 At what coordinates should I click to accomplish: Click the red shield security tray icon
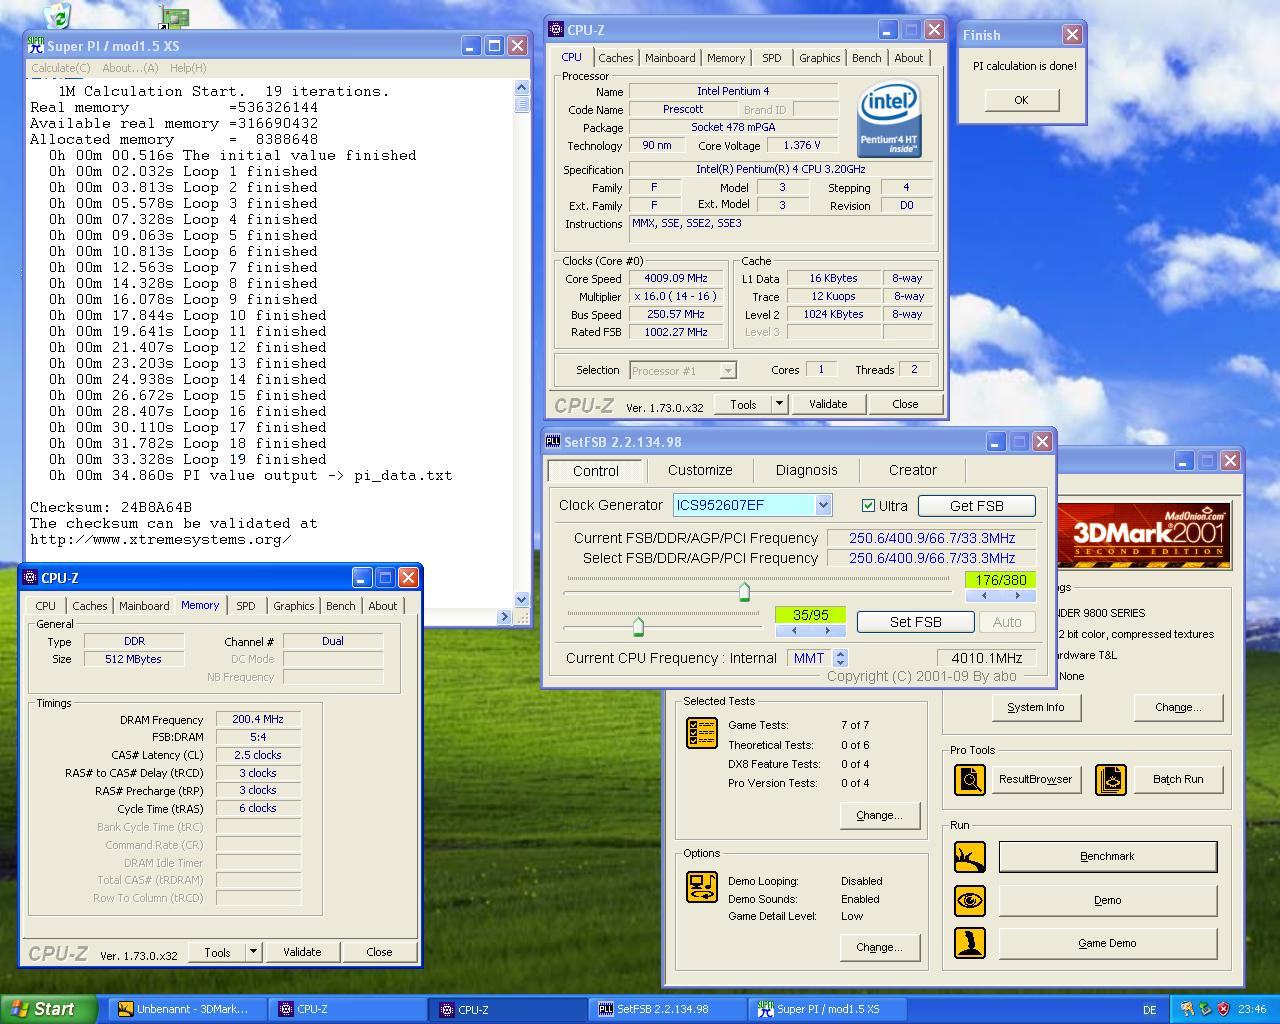[1223, 1009]
